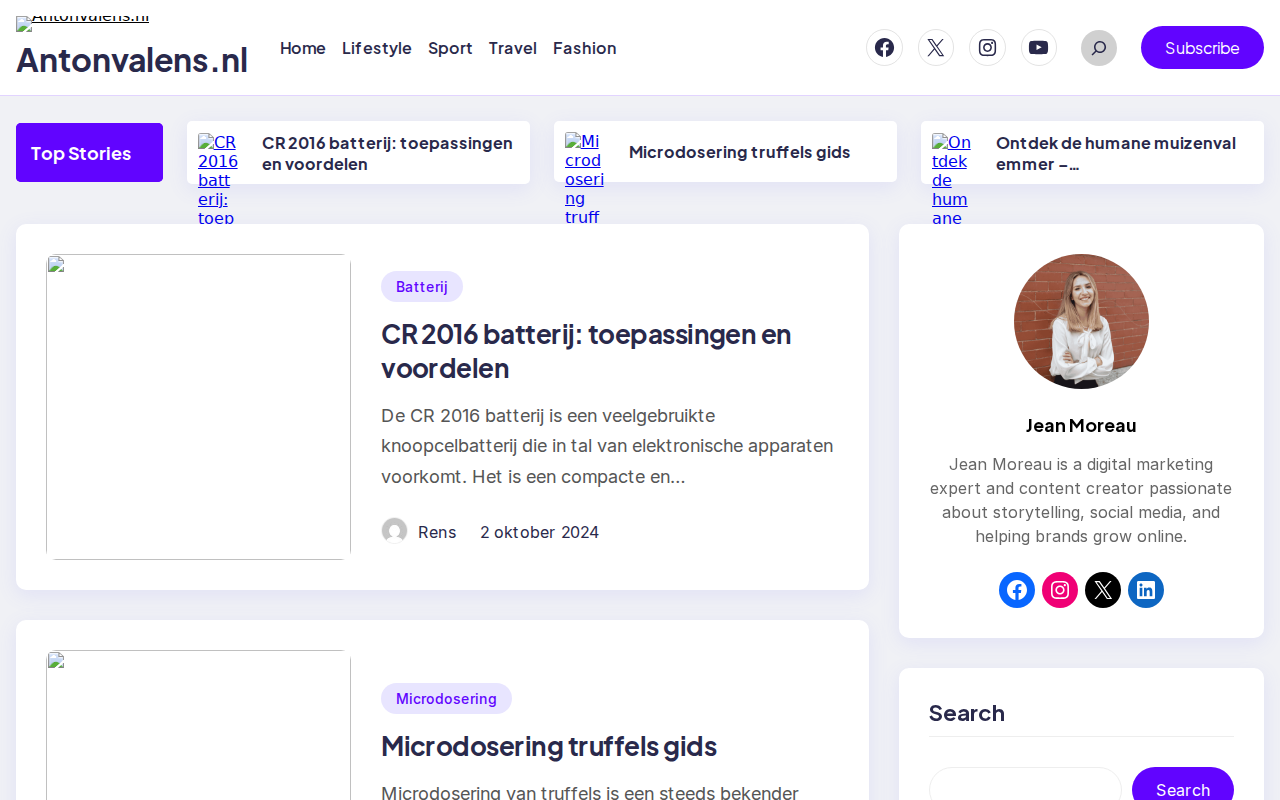Click the muizenval top story thumbnail
1280x800 pixels.
(x=952, y=178)
